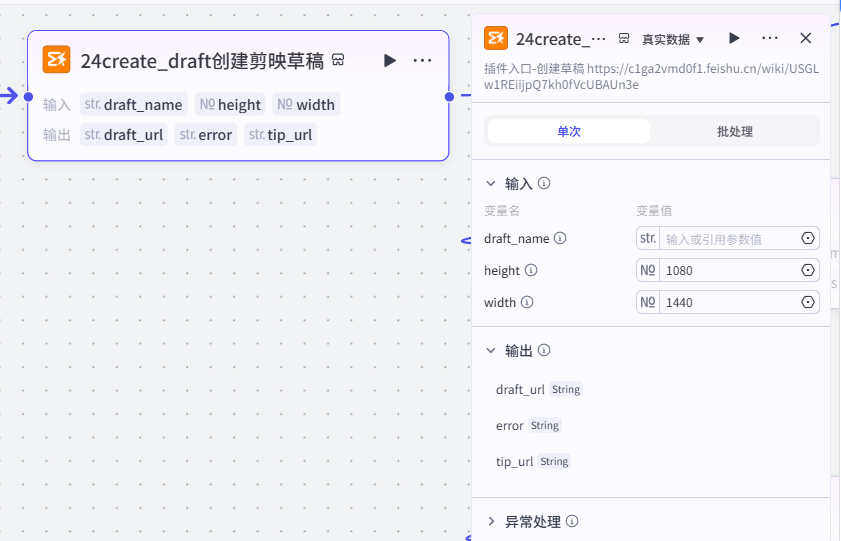Click the orange plugin icon in the side panel header
The width and height of the screenshot is (841, 541).
pyautogui.click(x=496, y=38)
